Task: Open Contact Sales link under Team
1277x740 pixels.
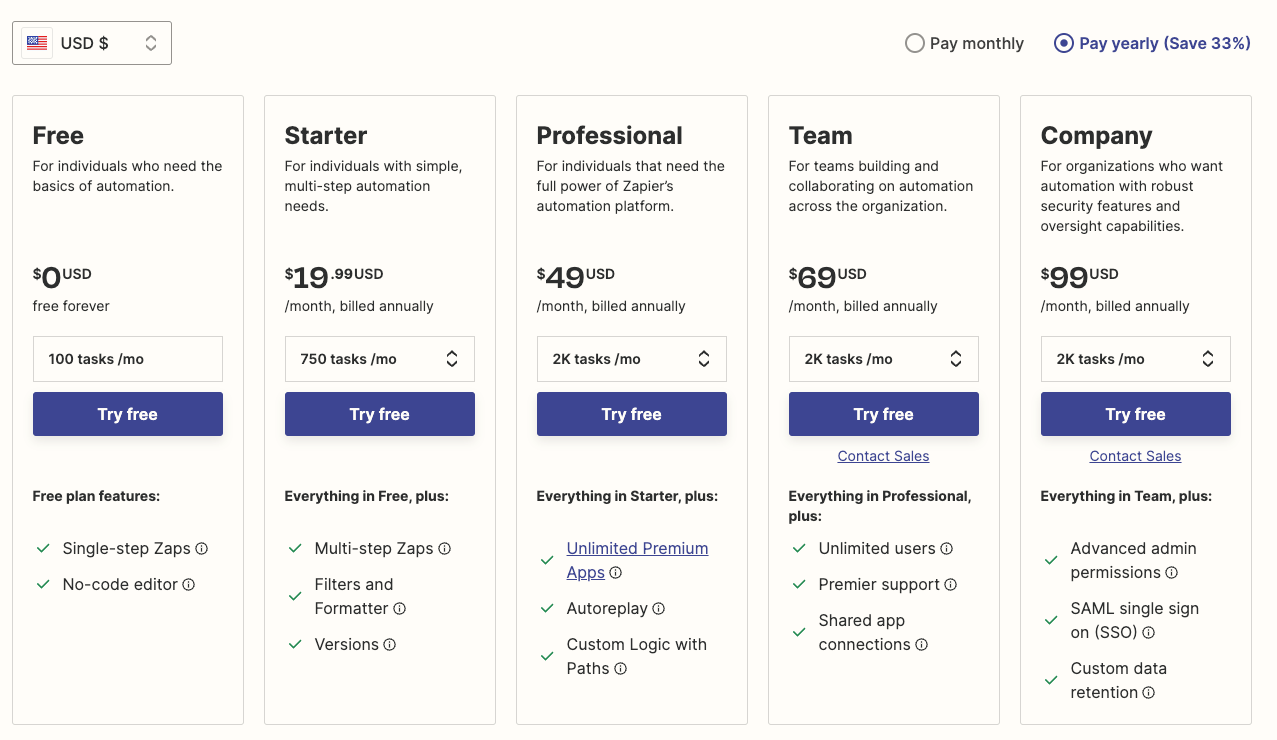Action: [x=884, y=456]
